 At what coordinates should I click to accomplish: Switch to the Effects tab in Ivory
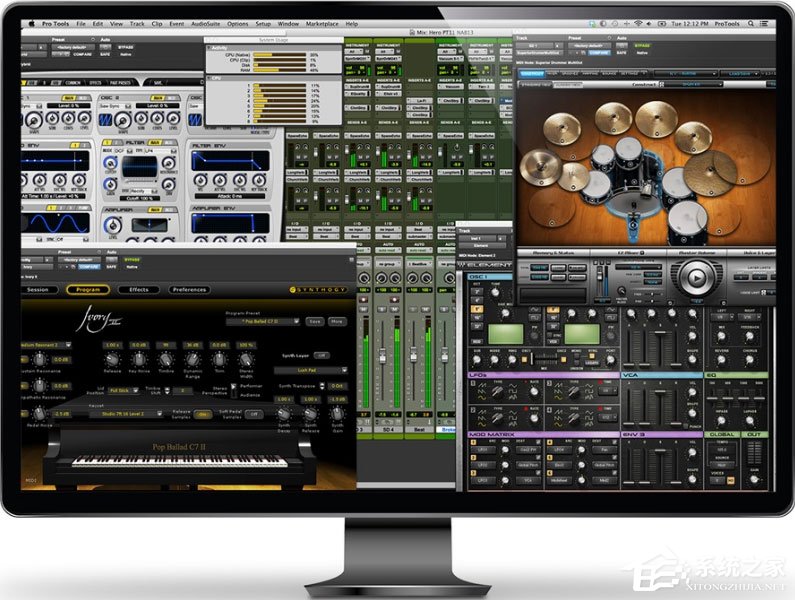pos(139,290)
